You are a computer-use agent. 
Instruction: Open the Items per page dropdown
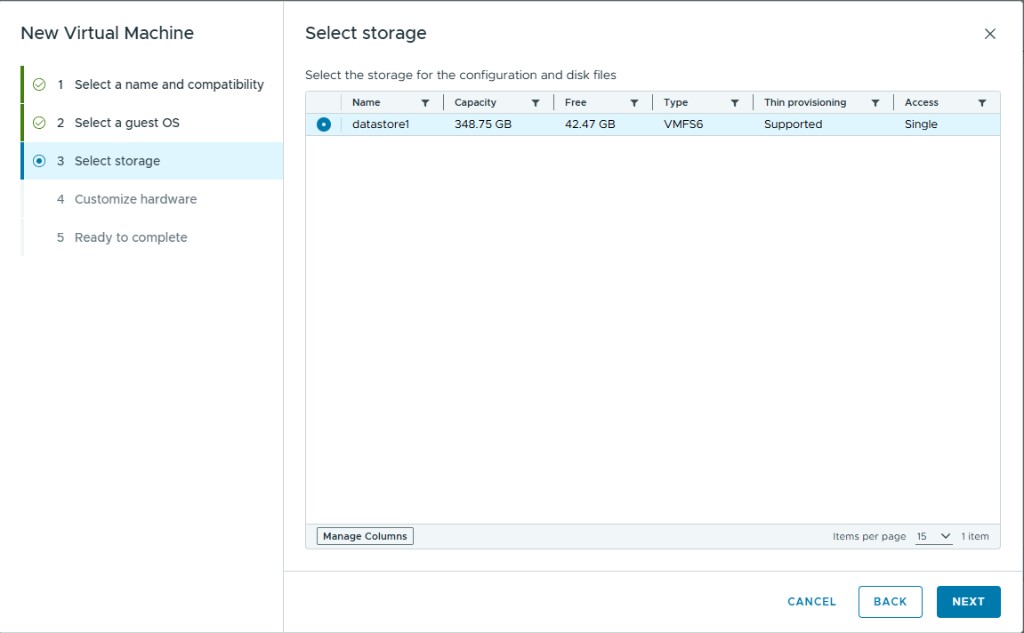tap(933, 536)
